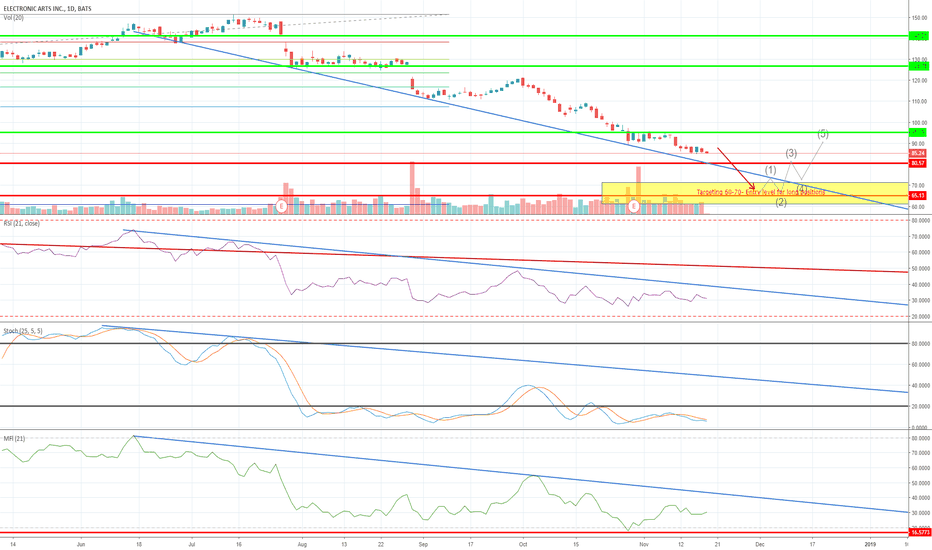Select the Elliott wave label (3)
The width and height of the screenshot is (932, 550).
coord(791,153)
